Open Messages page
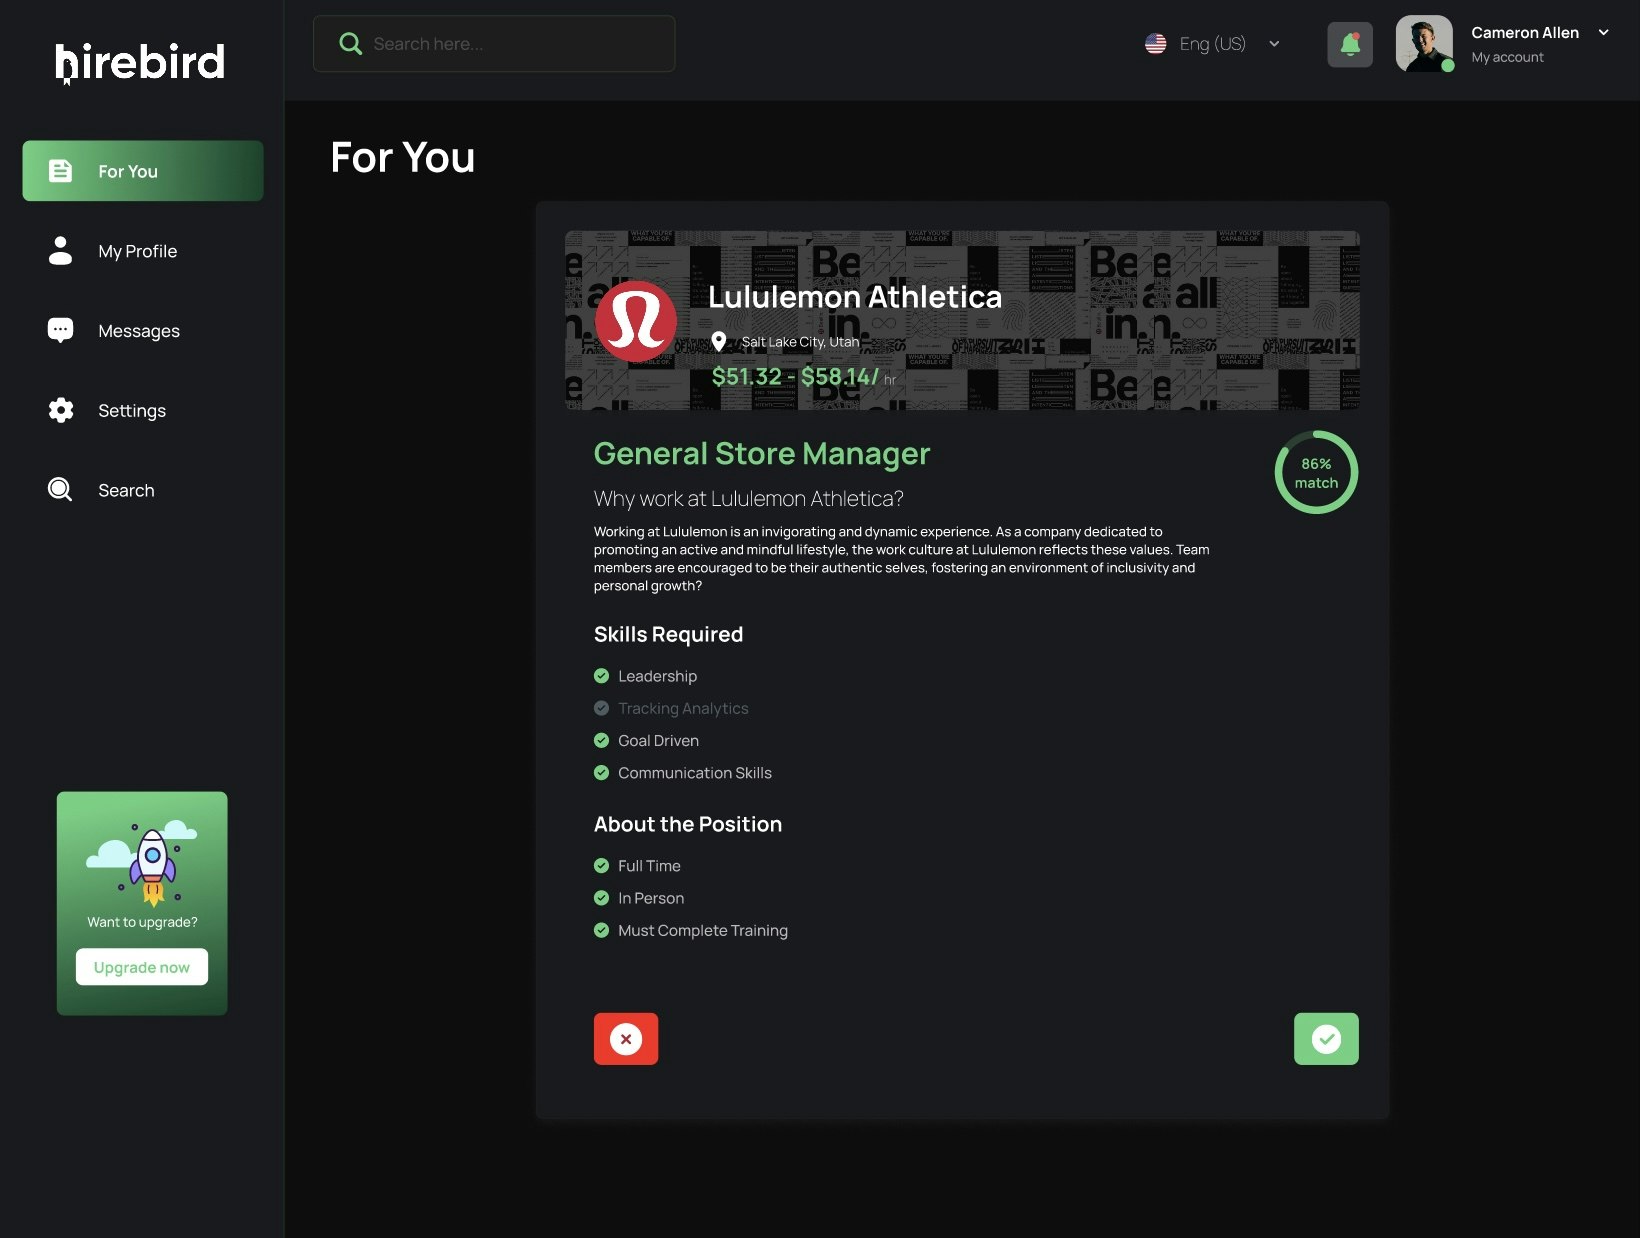 (x=139, y=331)
